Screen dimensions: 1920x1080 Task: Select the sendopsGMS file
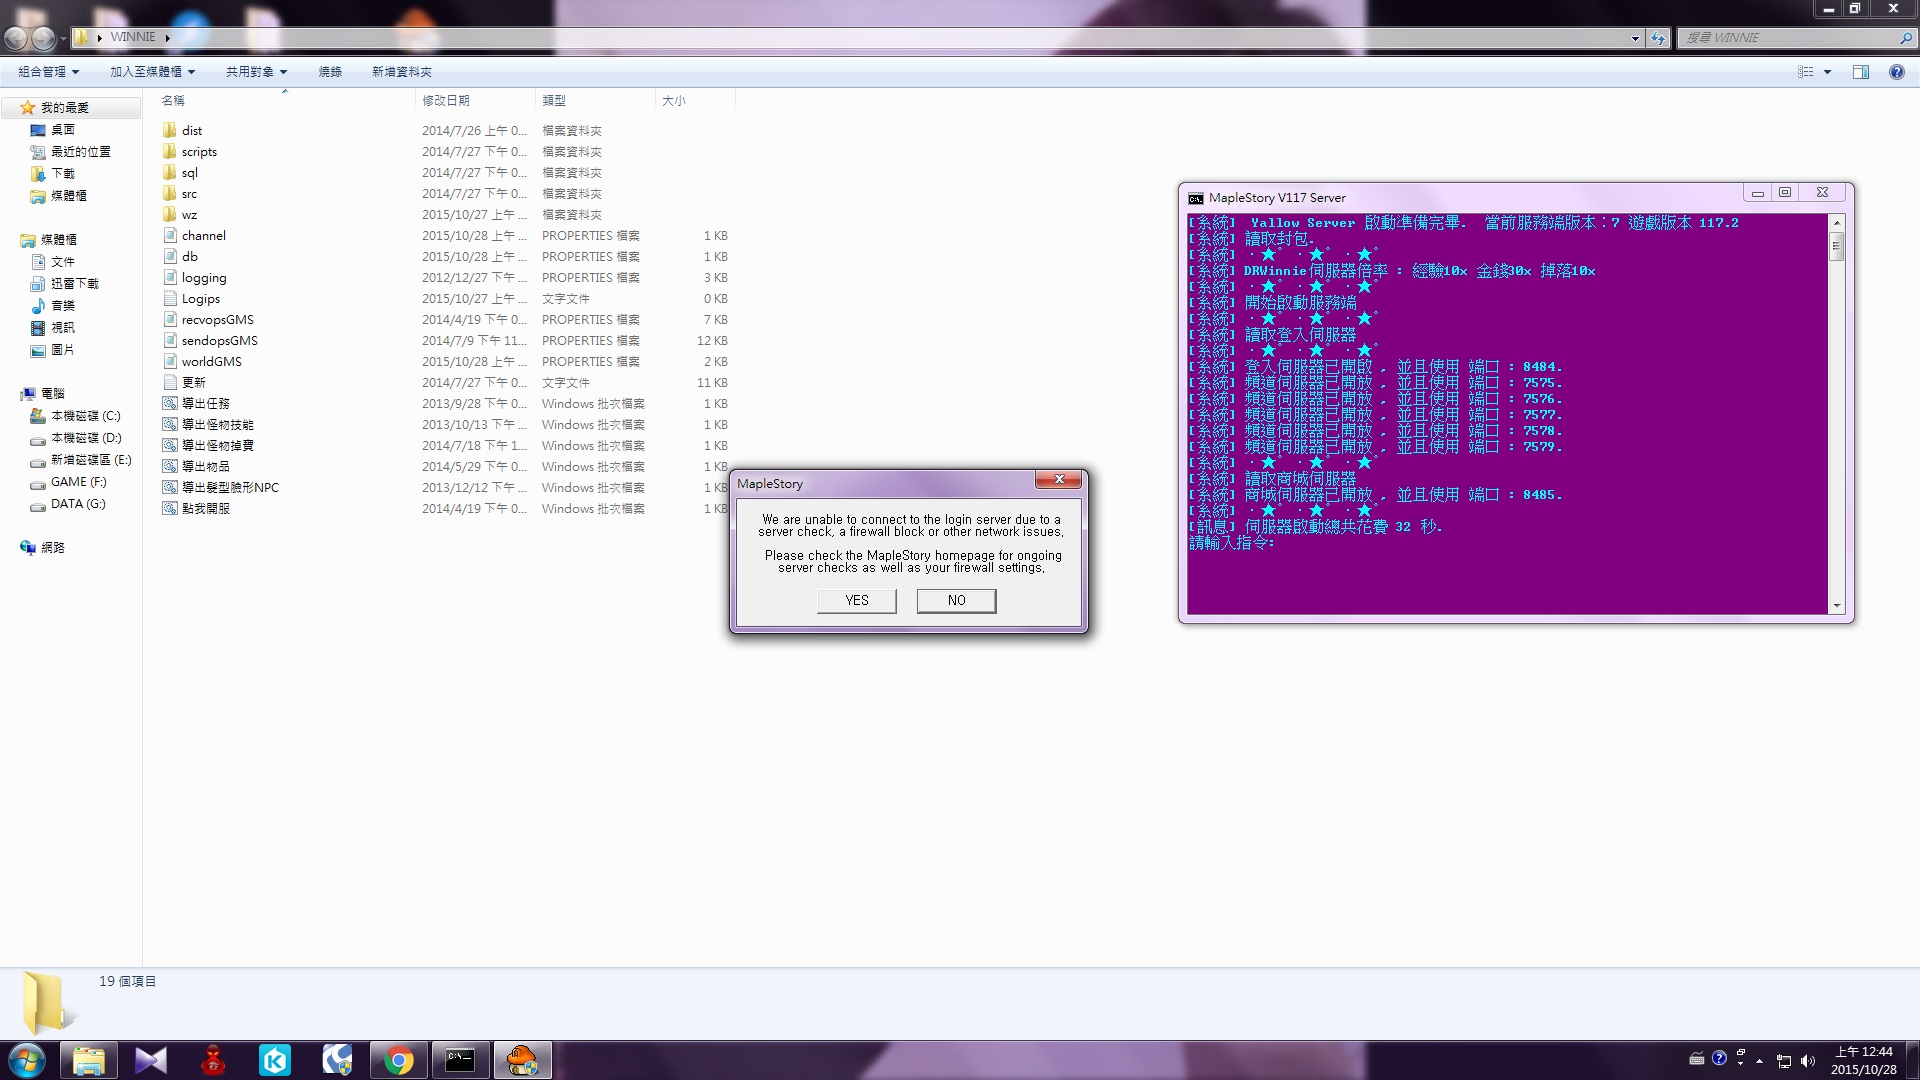tap(220, 341)
